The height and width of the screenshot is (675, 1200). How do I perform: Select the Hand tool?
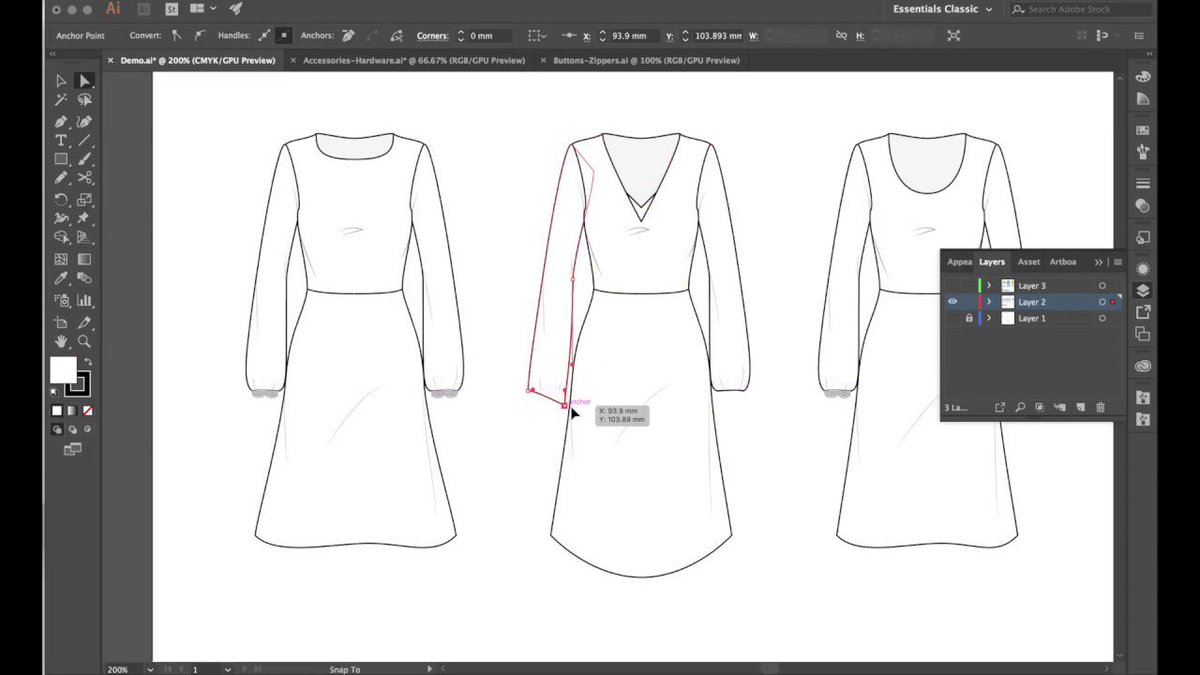61,341
